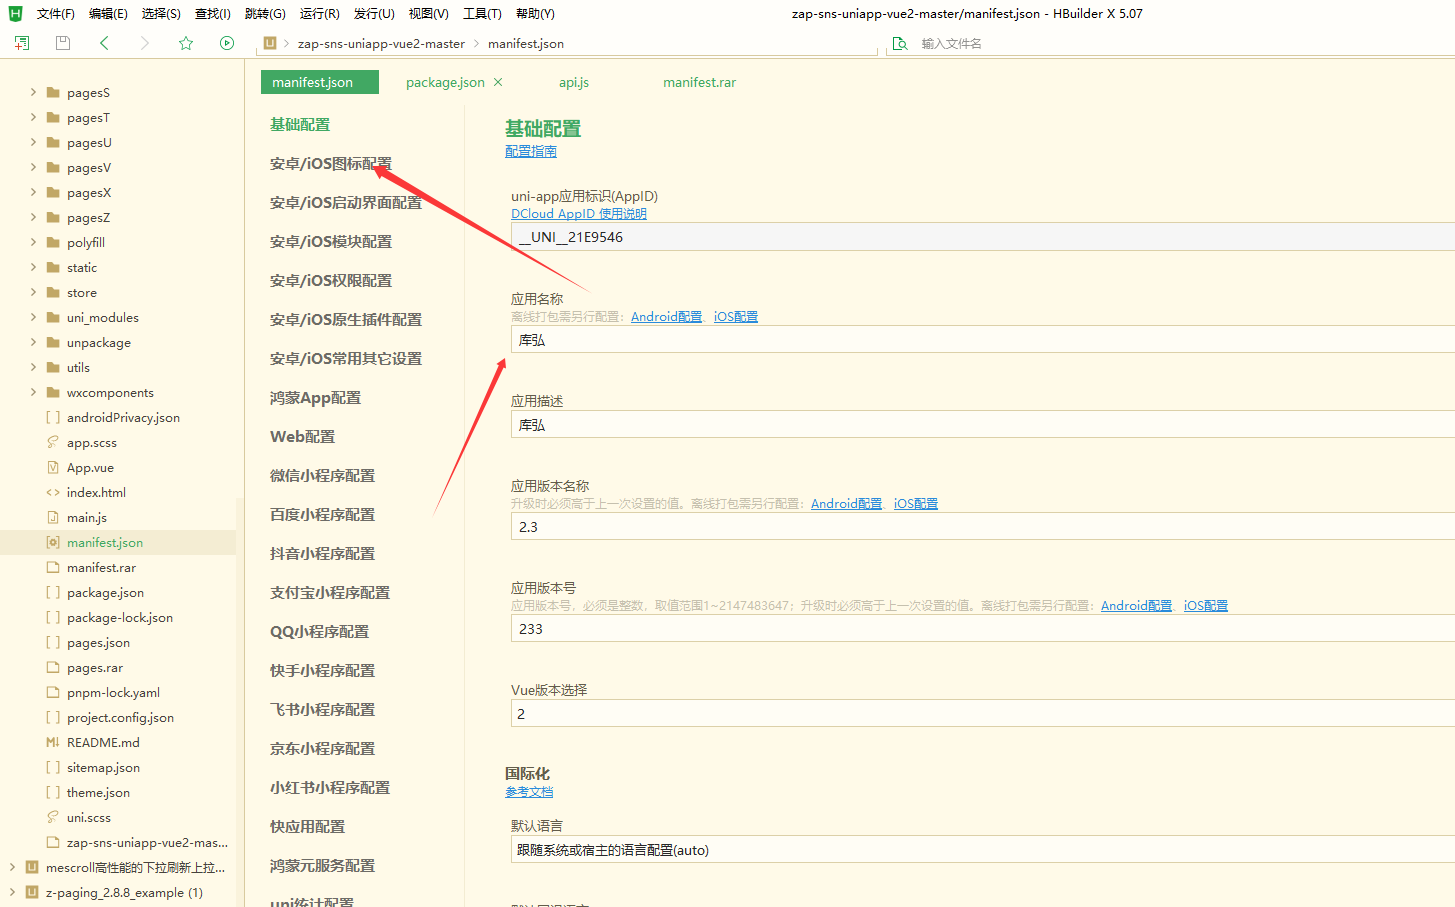This screenshot has height=907, width=1455.
Task: Expand the pagesT folder
Action: pyautogui.click(x=33, y=117)
